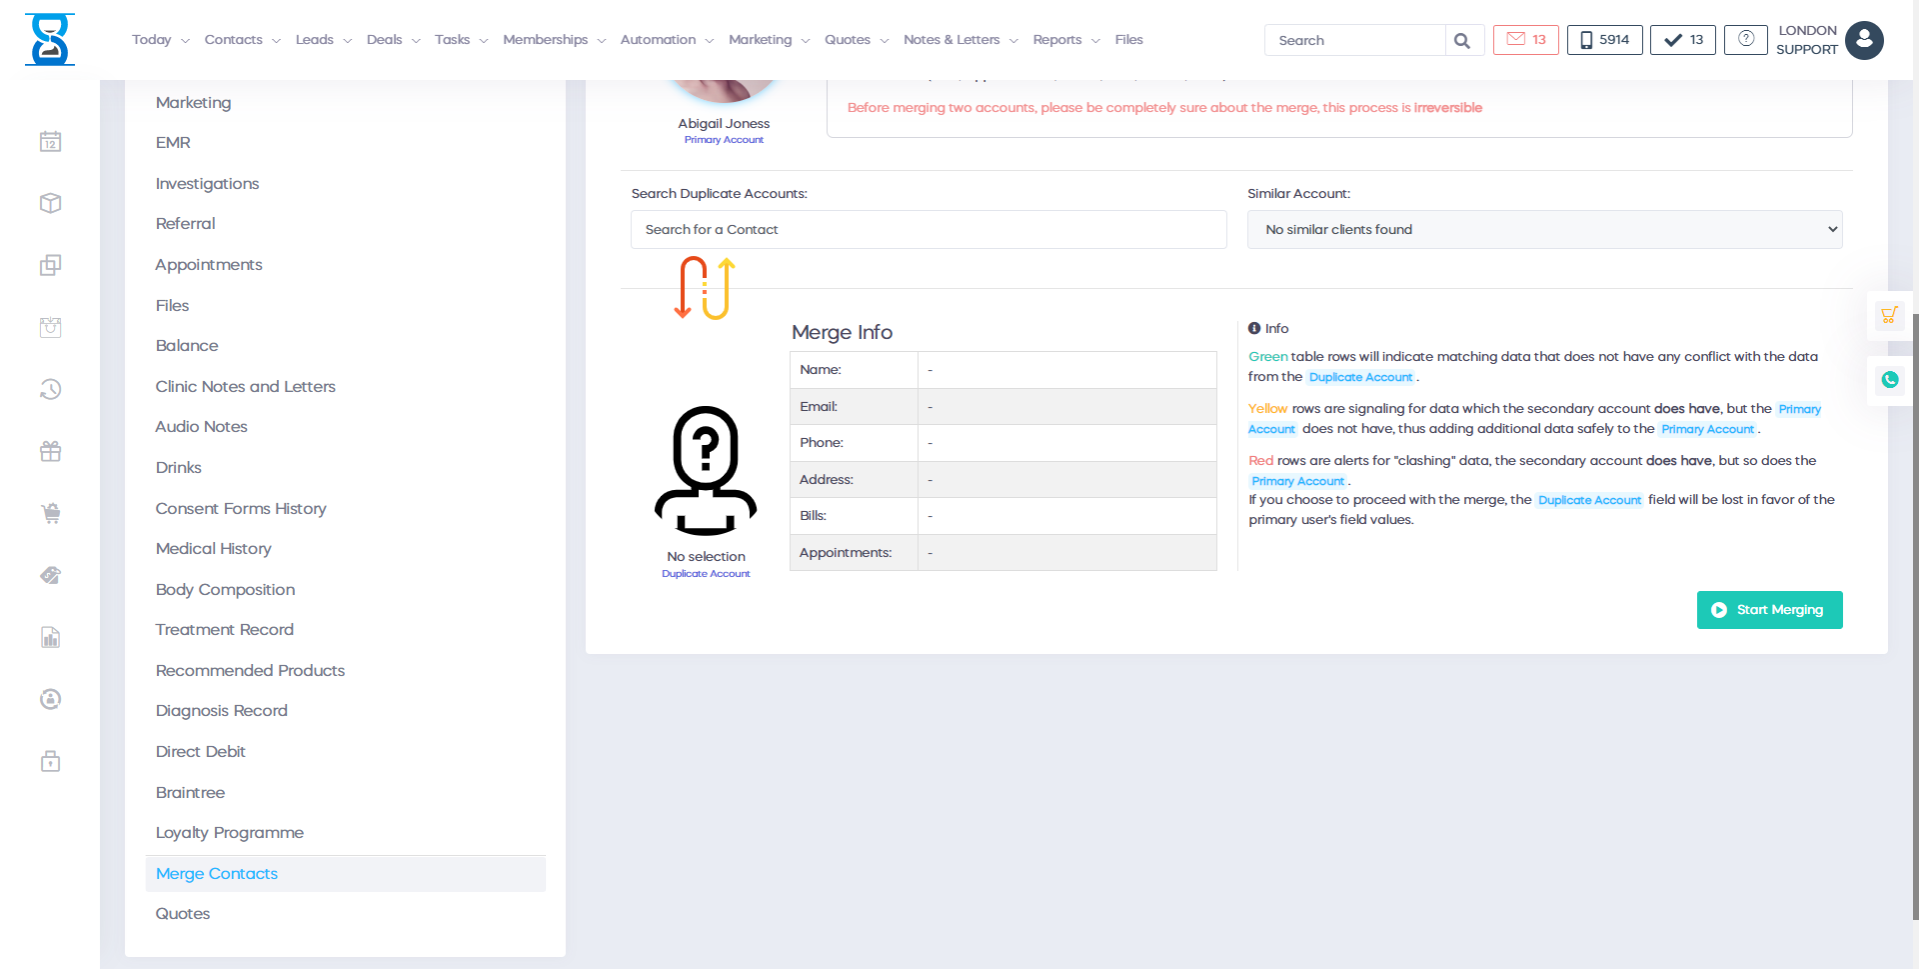Viewport: 1920px width, 969px height.
Task: Click the help question mark icon
Action: point(1745,40)
